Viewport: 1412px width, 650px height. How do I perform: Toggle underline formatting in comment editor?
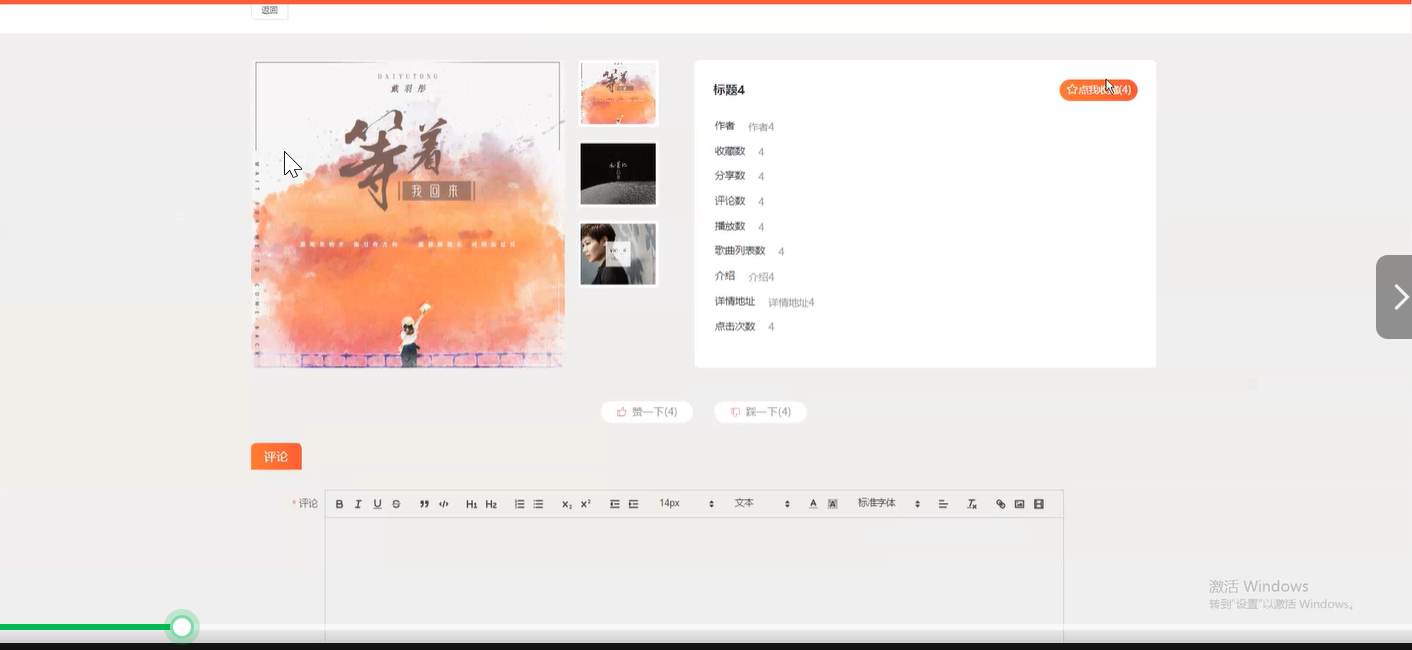click(x=377, y=504)
